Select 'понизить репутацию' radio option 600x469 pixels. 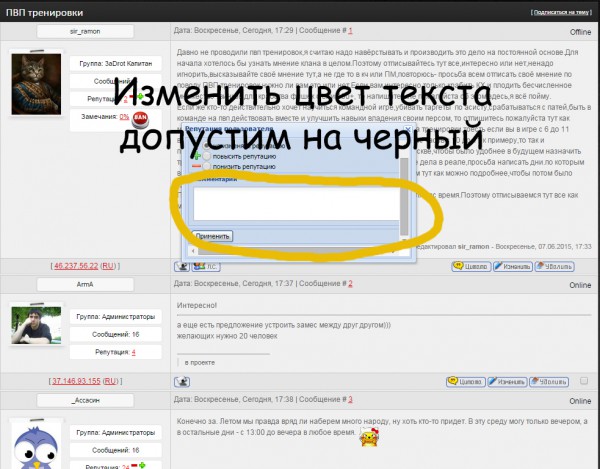click(207, 166)
